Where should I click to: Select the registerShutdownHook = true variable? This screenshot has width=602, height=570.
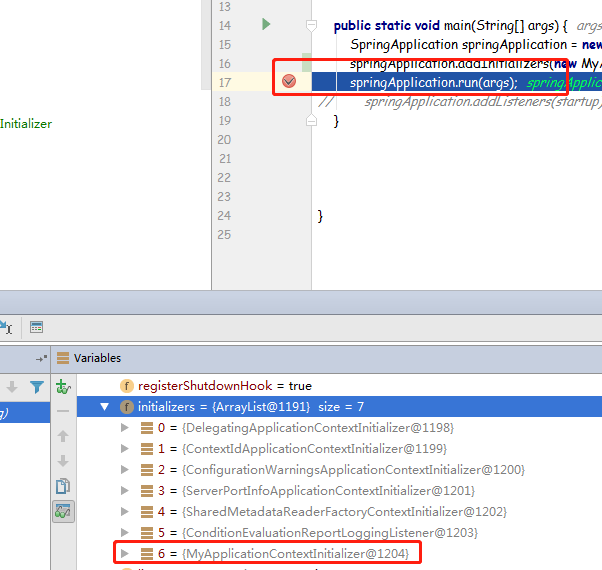tap(225, 386)
